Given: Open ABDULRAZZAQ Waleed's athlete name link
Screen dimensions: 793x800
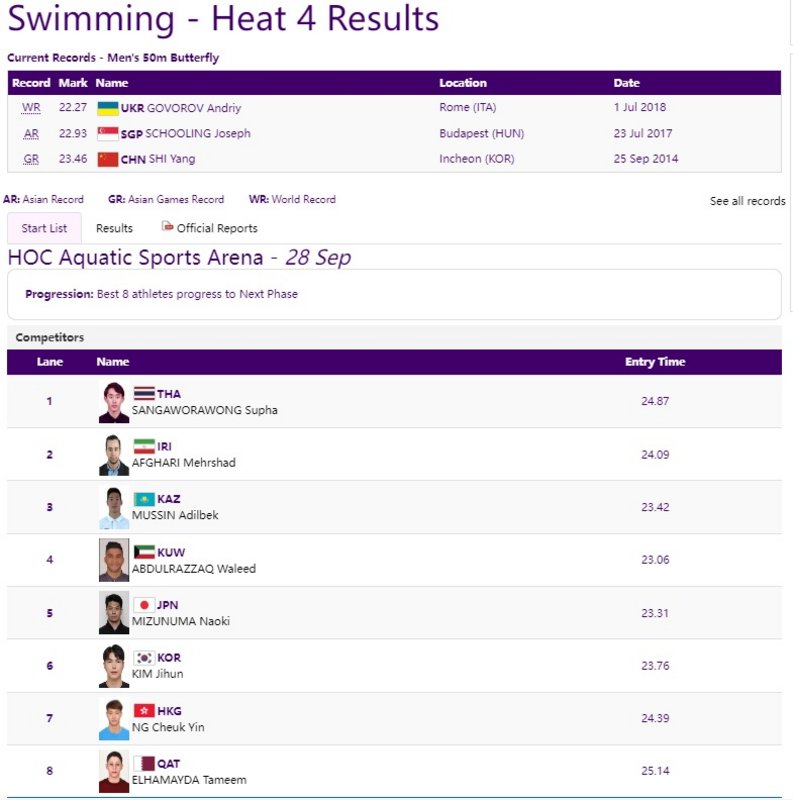Looking at the screenshot, I should [x=193, y=568].
